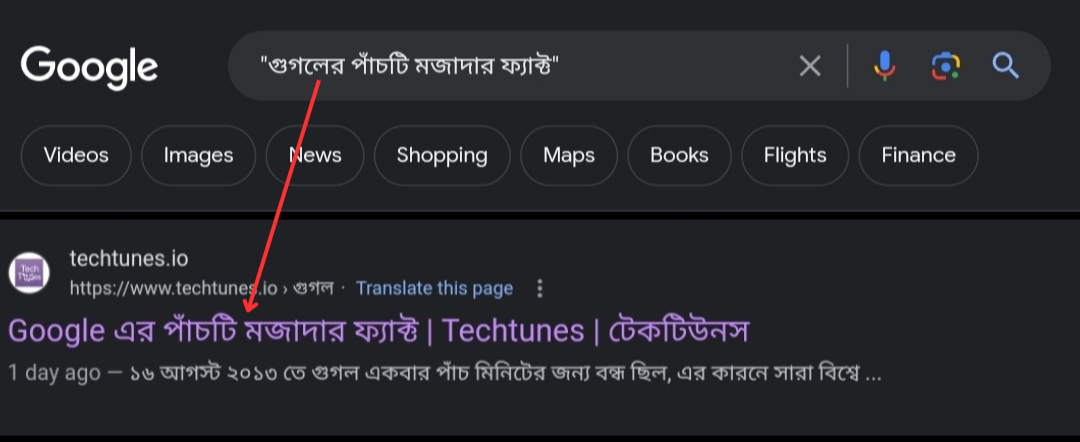Open the three-dot menu for the techtunes result

pyautogui.click(x=540, y=289)
